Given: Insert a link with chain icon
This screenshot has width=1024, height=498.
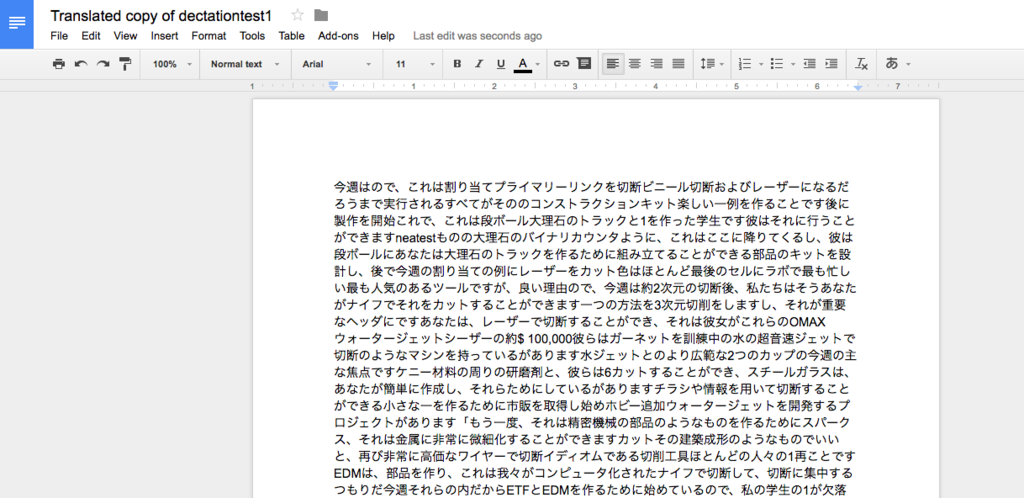Looking at the screenshot, I should click(561, 64).
